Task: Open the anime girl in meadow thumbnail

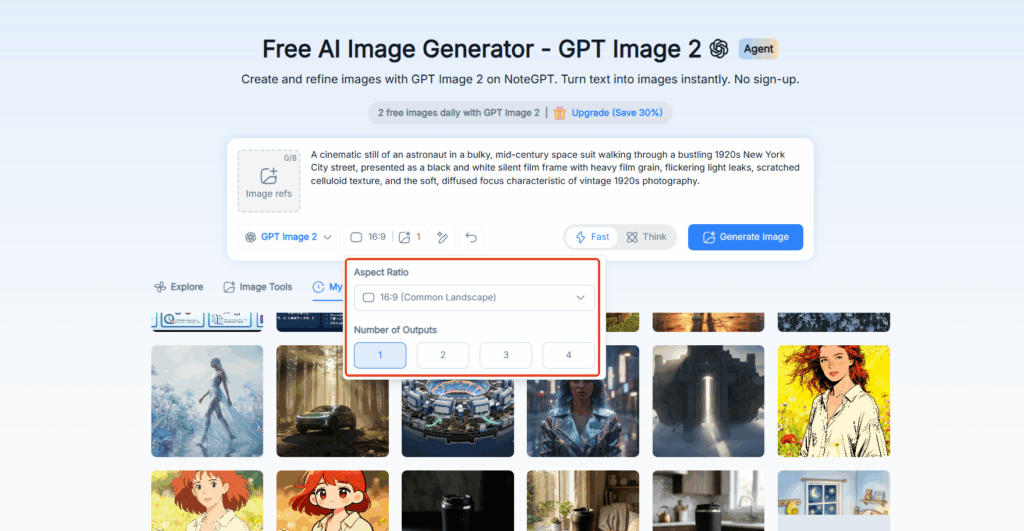Action: tap(207, 500)
